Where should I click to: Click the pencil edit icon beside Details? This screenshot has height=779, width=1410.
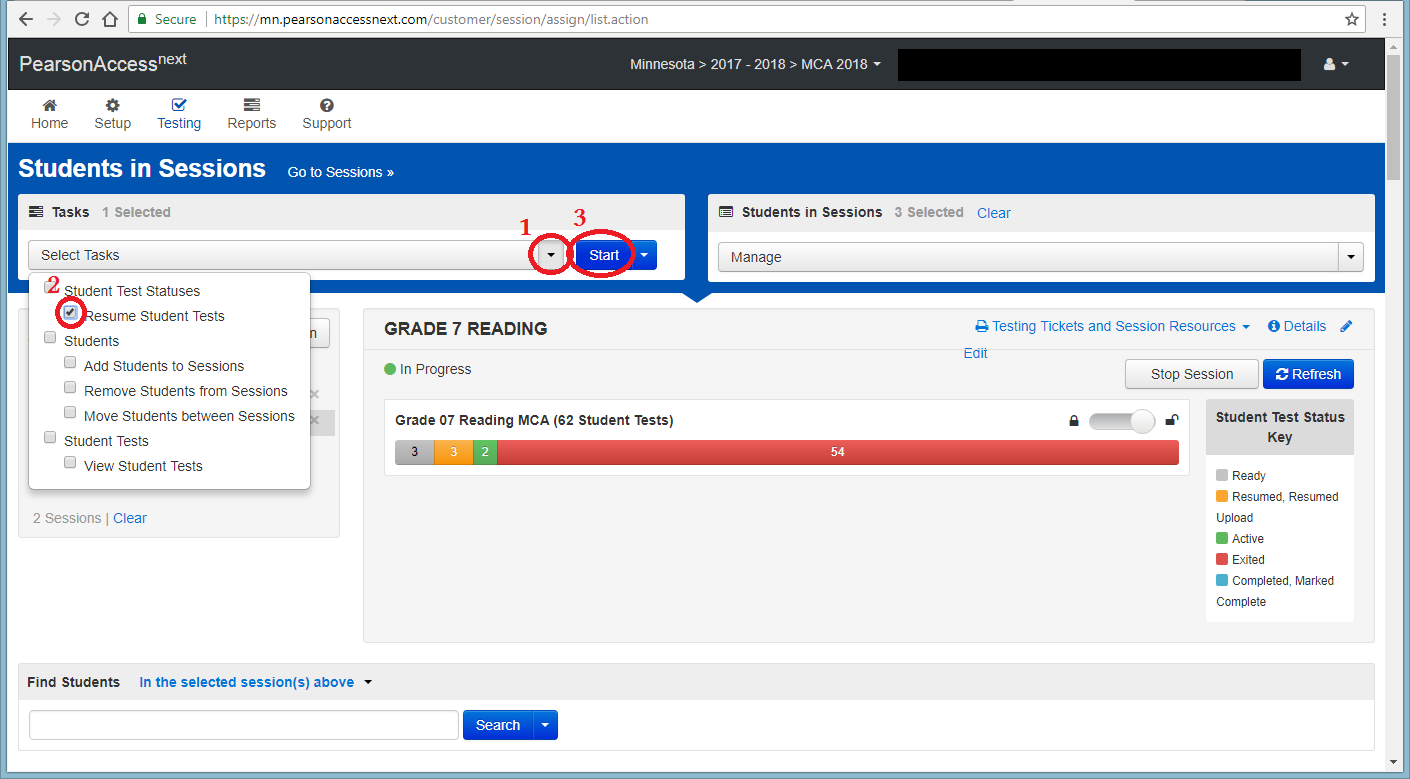click(x=1346, y=326)
